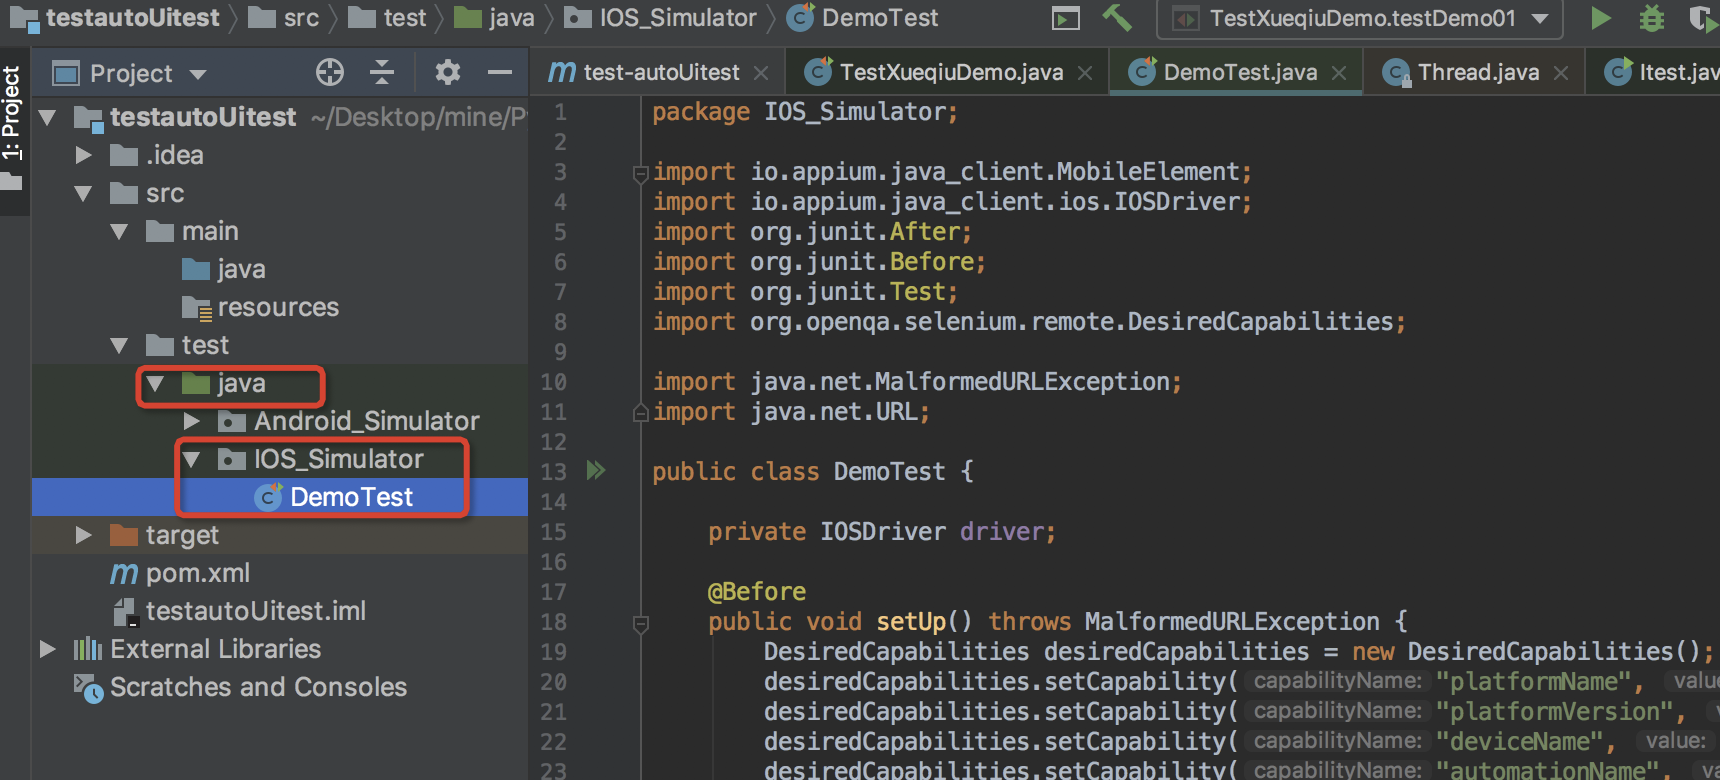Switch to the Thread.java tab
Image resolution: width=1720 pixels, height=780 pixels.
point(1477,72)
